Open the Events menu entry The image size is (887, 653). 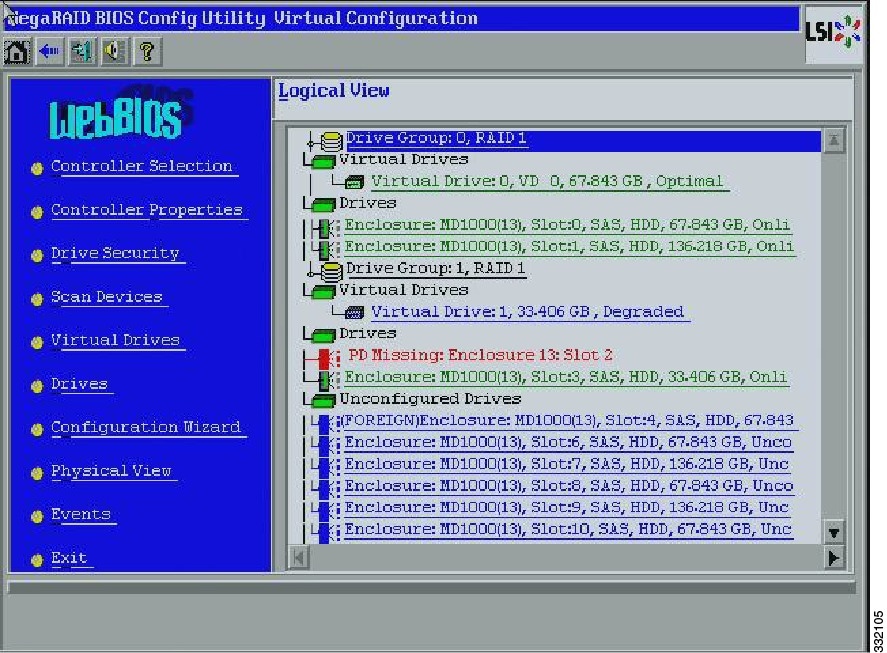(81, 514)
